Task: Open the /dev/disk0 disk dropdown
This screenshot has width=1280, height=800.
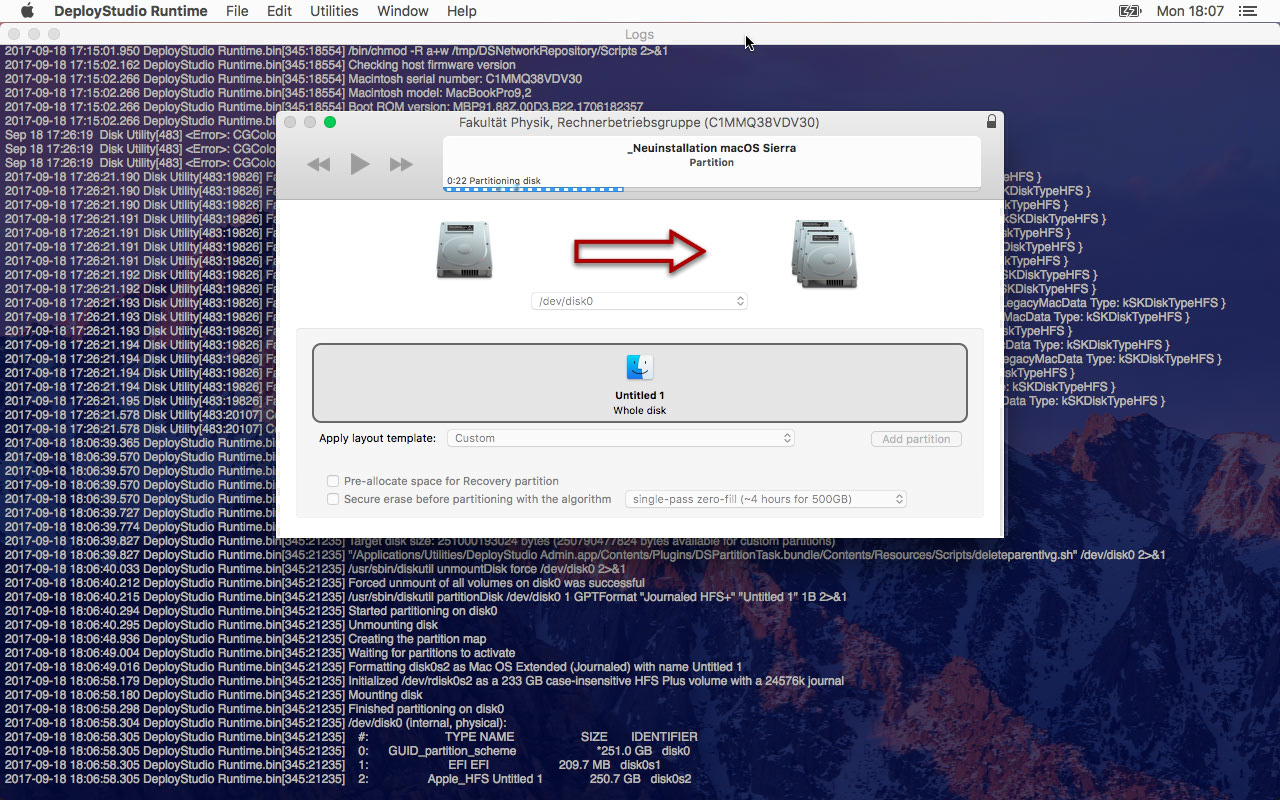Action: [640, 301]
